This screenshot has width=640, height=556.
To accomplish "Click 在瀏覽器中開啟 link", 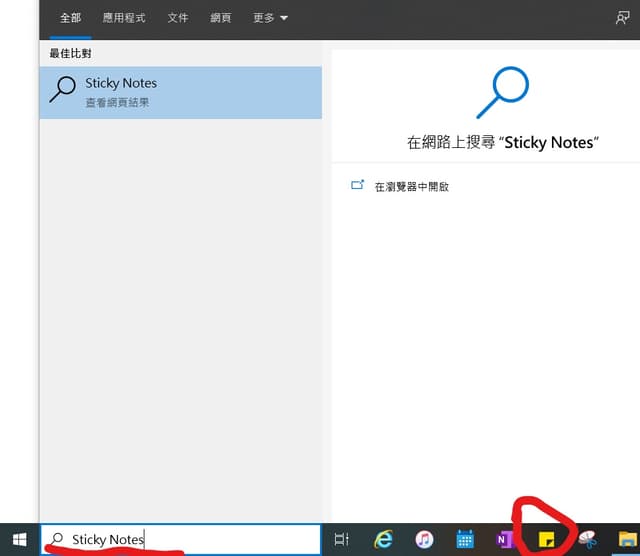I will [411, 187].
